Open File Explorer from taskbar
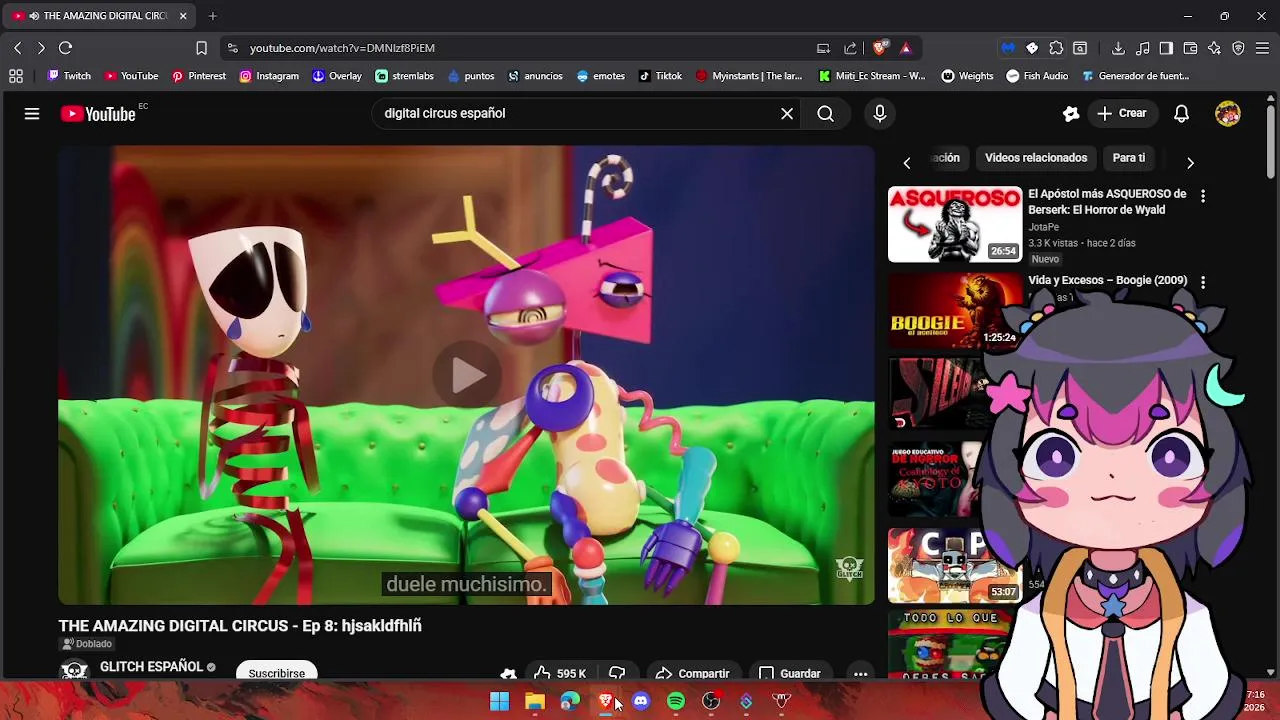Viewport: 1280px width, 720px height. [x=534, y=701]
